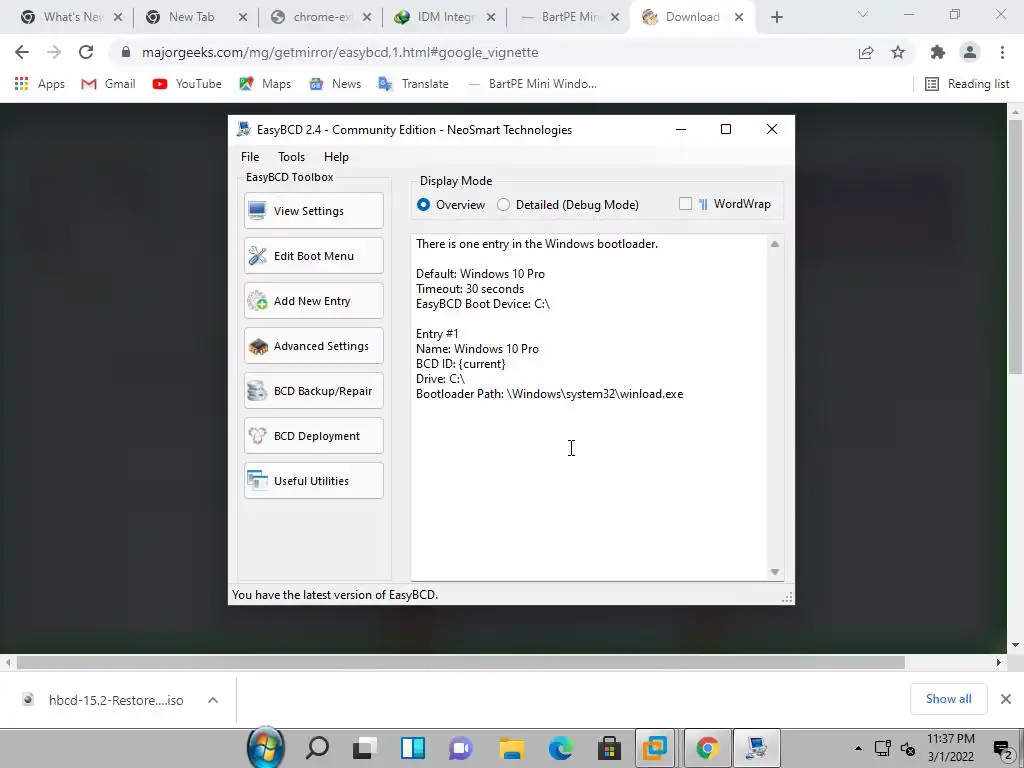
Task: Open Useful Utilities section
Action: tap(313, 481)
